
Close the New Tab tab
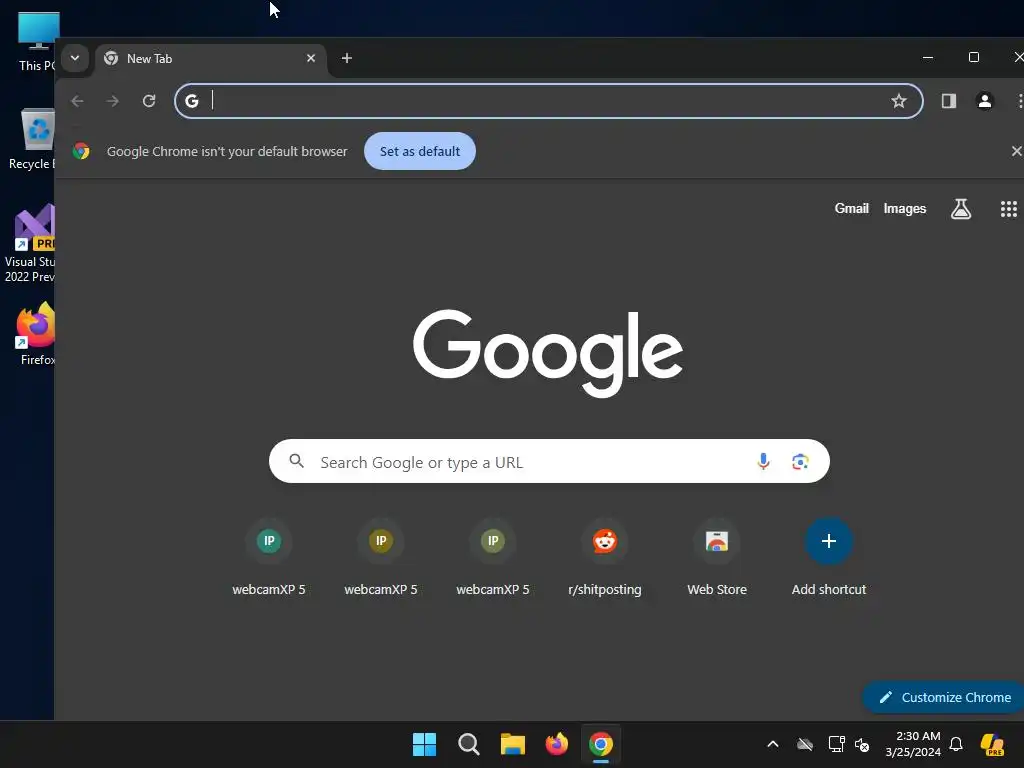[311, 58]
